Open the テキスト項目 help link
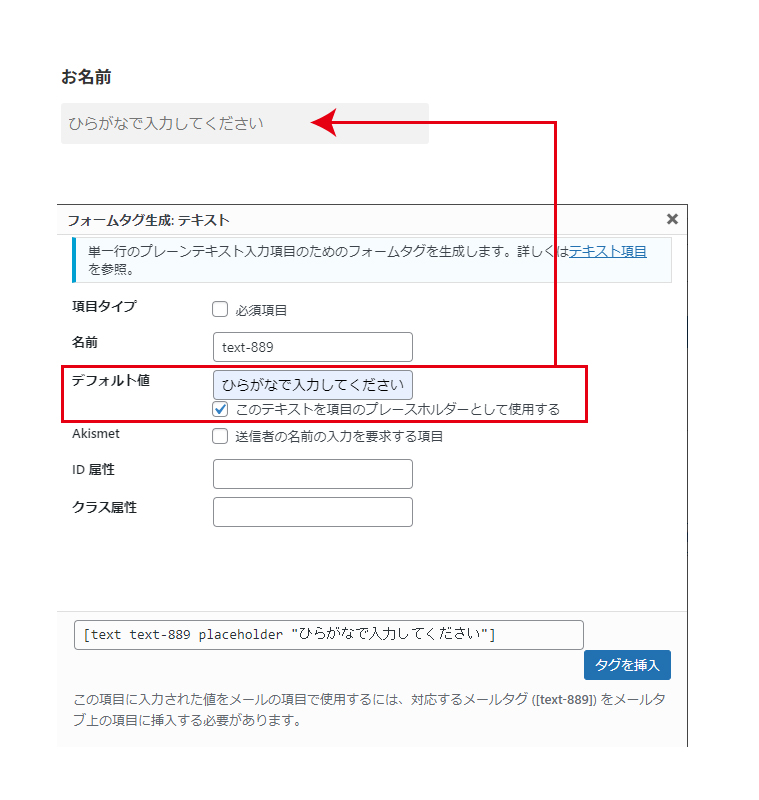Image resolution: width=759 pixels, height=800 pixels. (607, 251)
